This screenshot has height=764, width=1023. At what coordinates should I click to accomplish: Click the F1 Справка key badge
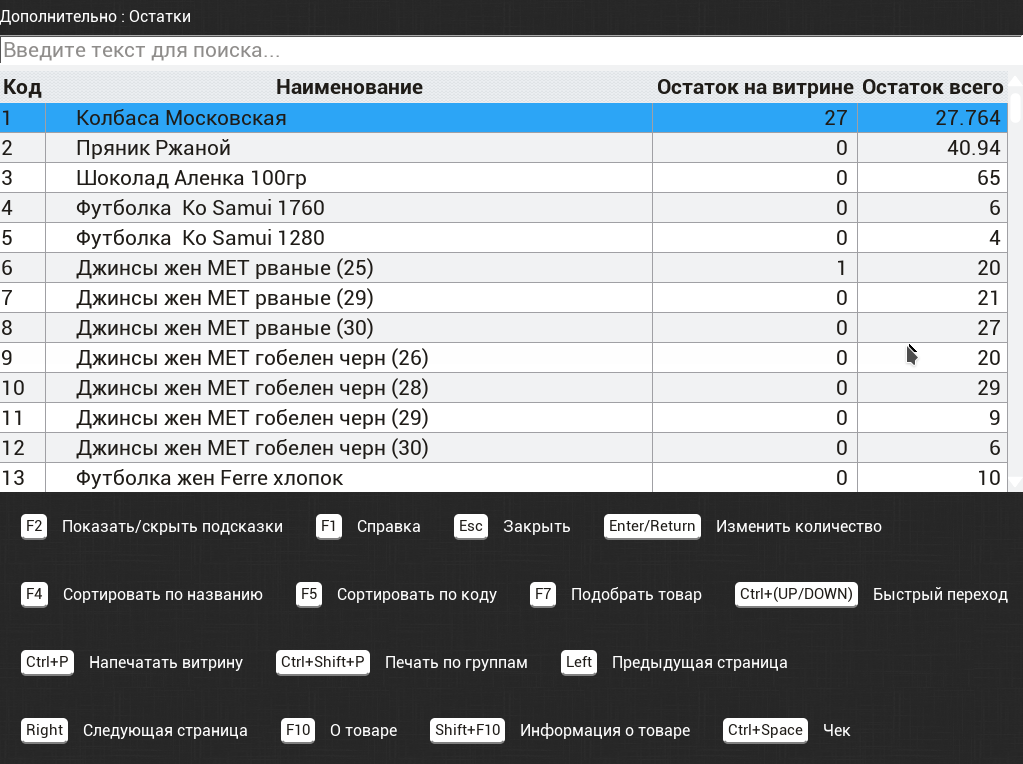coord(329,526)
